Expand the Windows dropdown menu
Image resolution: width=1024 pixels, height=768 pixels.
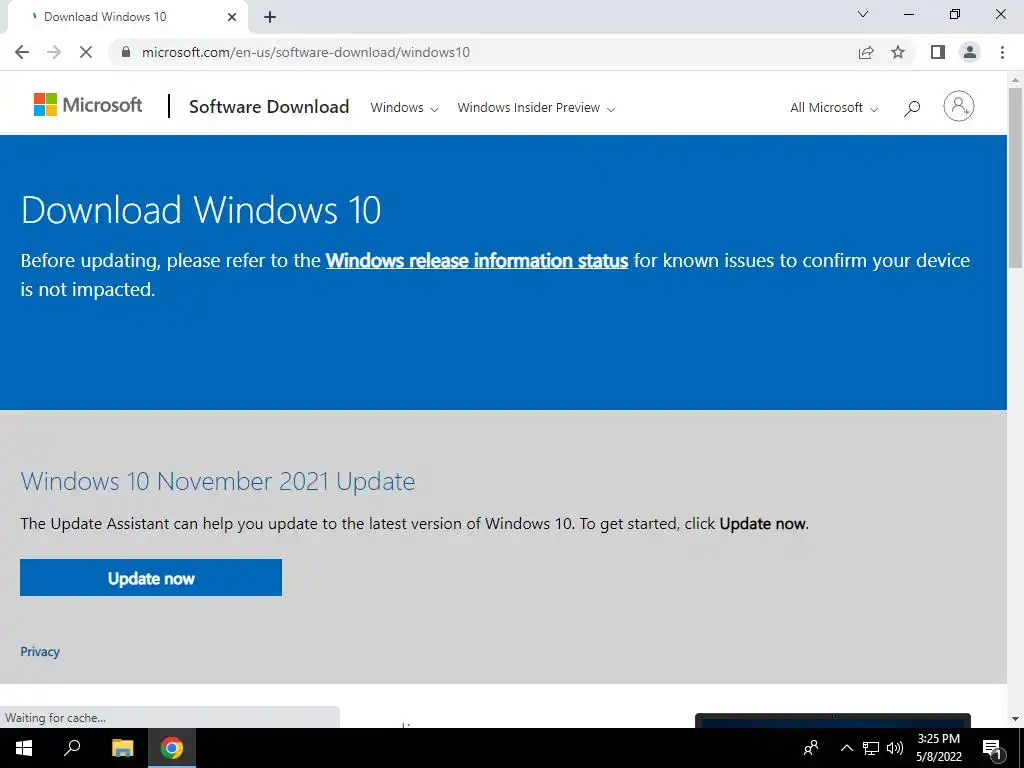[x=404, y=108]
